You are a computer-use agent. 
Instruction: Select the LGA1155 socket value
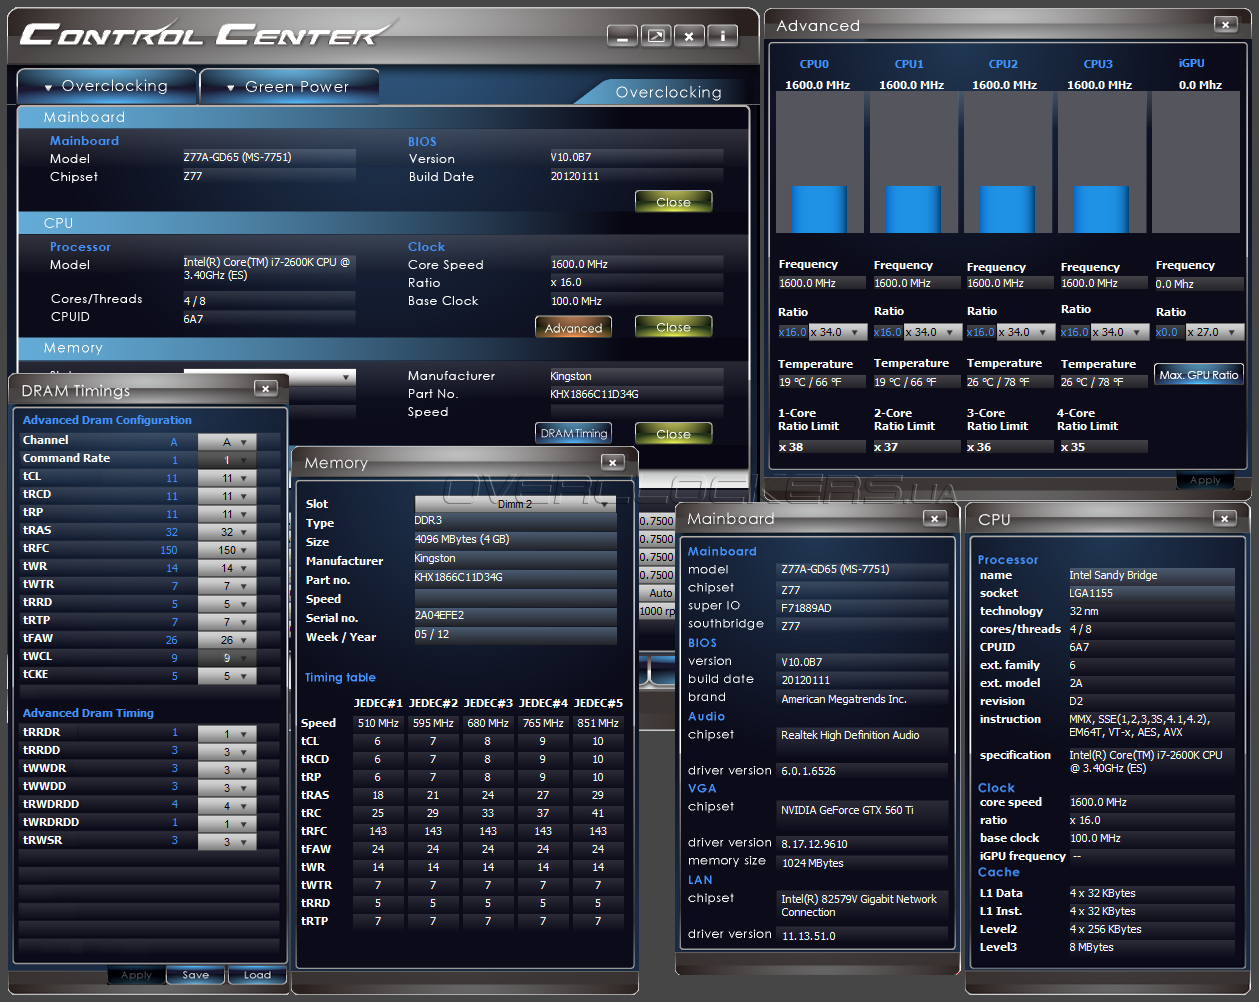tap(1151, 594)
